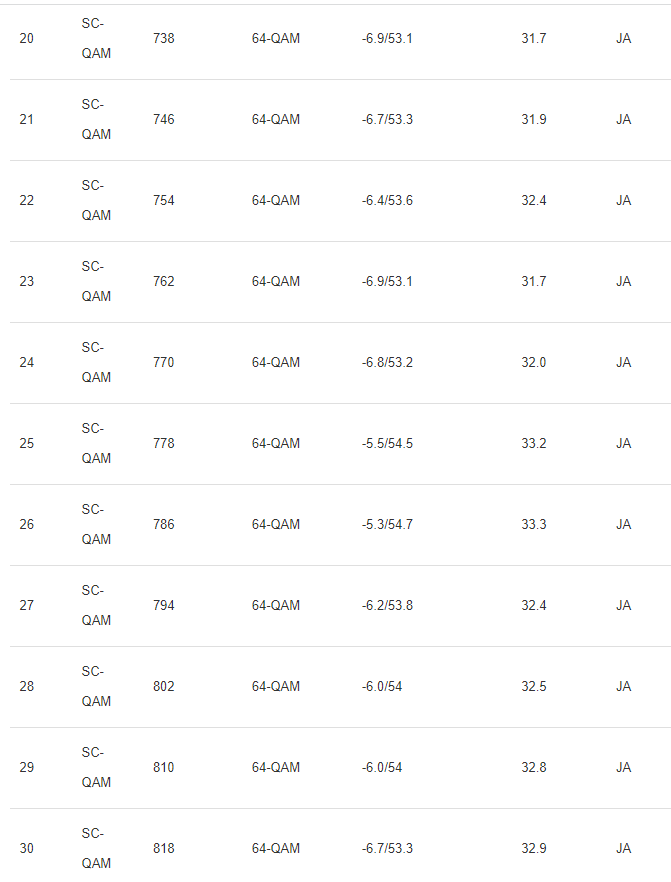Select power level -5.5/54.5

(x=387, y=444)
